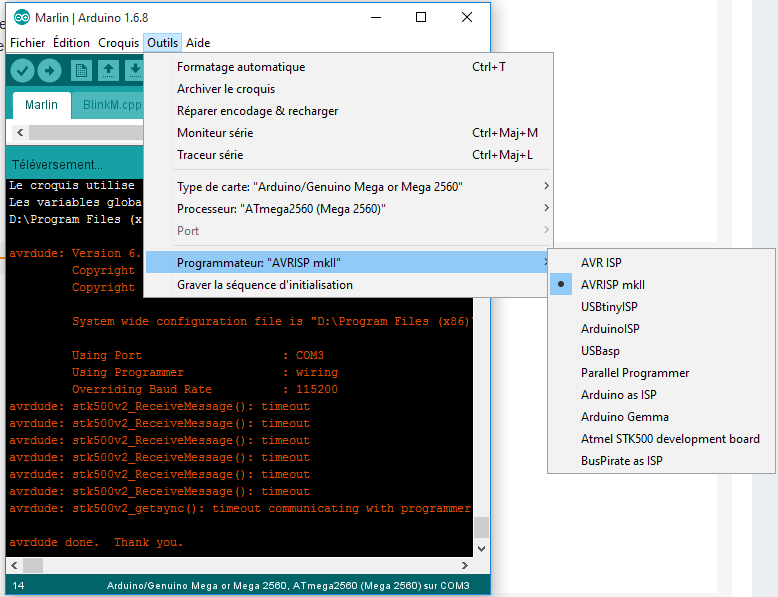Choose AVR ISP programmer

point(662,263)
